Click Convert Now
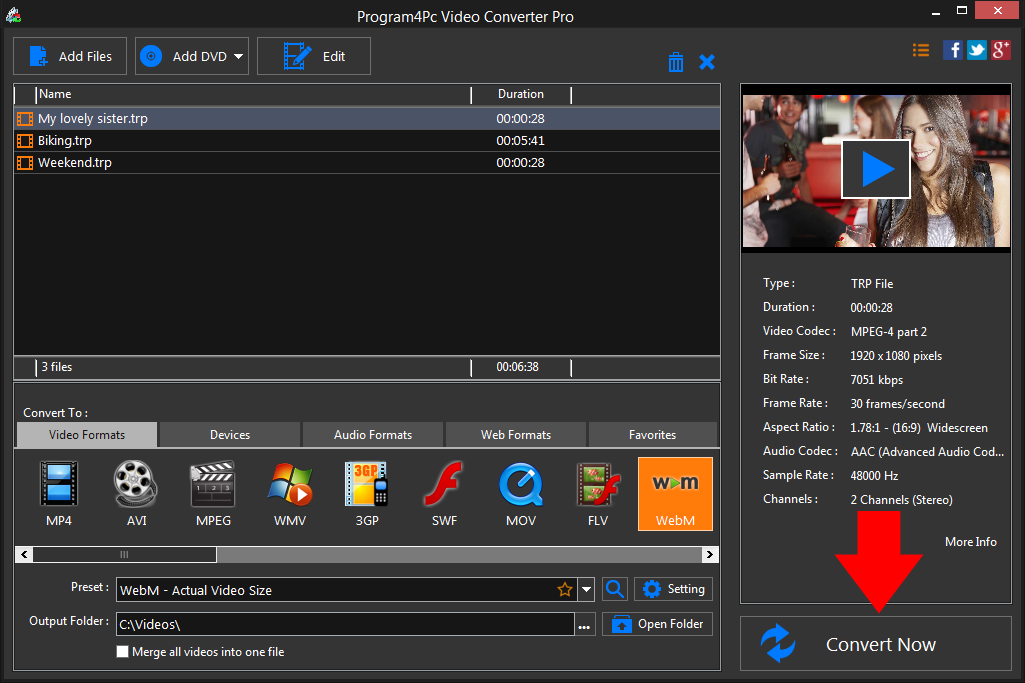 point(875,644)
